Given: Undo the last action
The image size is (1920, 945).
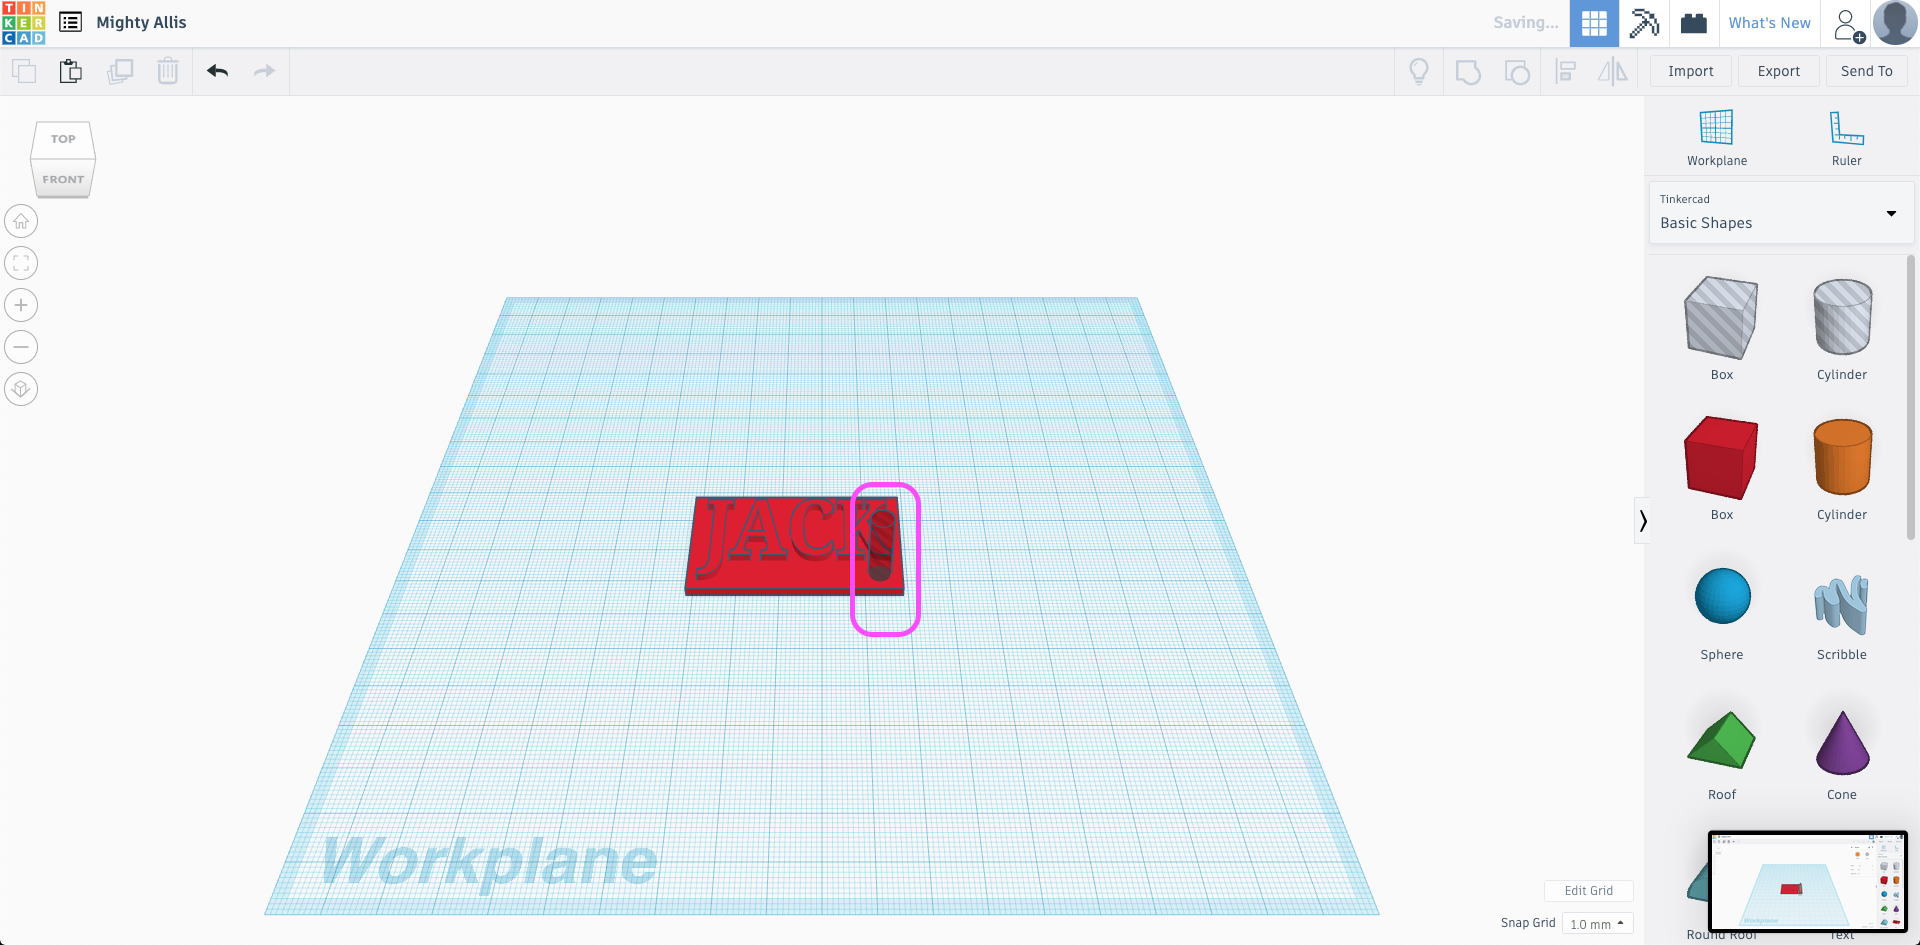Looking at the screenshot, I should point(217,71).
